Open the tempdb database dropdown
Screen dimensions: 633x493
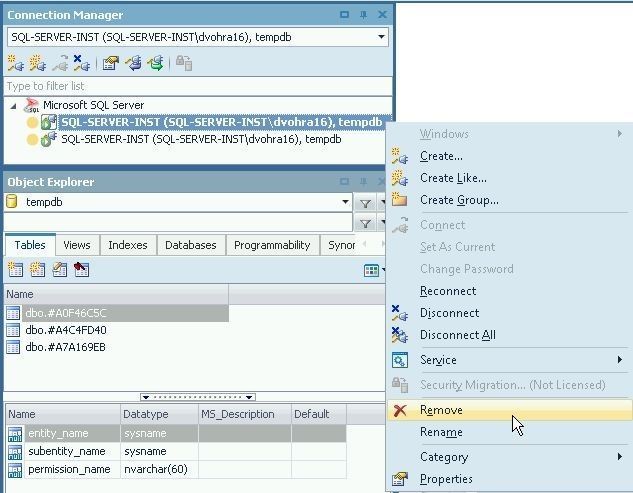tap(346, 203)
